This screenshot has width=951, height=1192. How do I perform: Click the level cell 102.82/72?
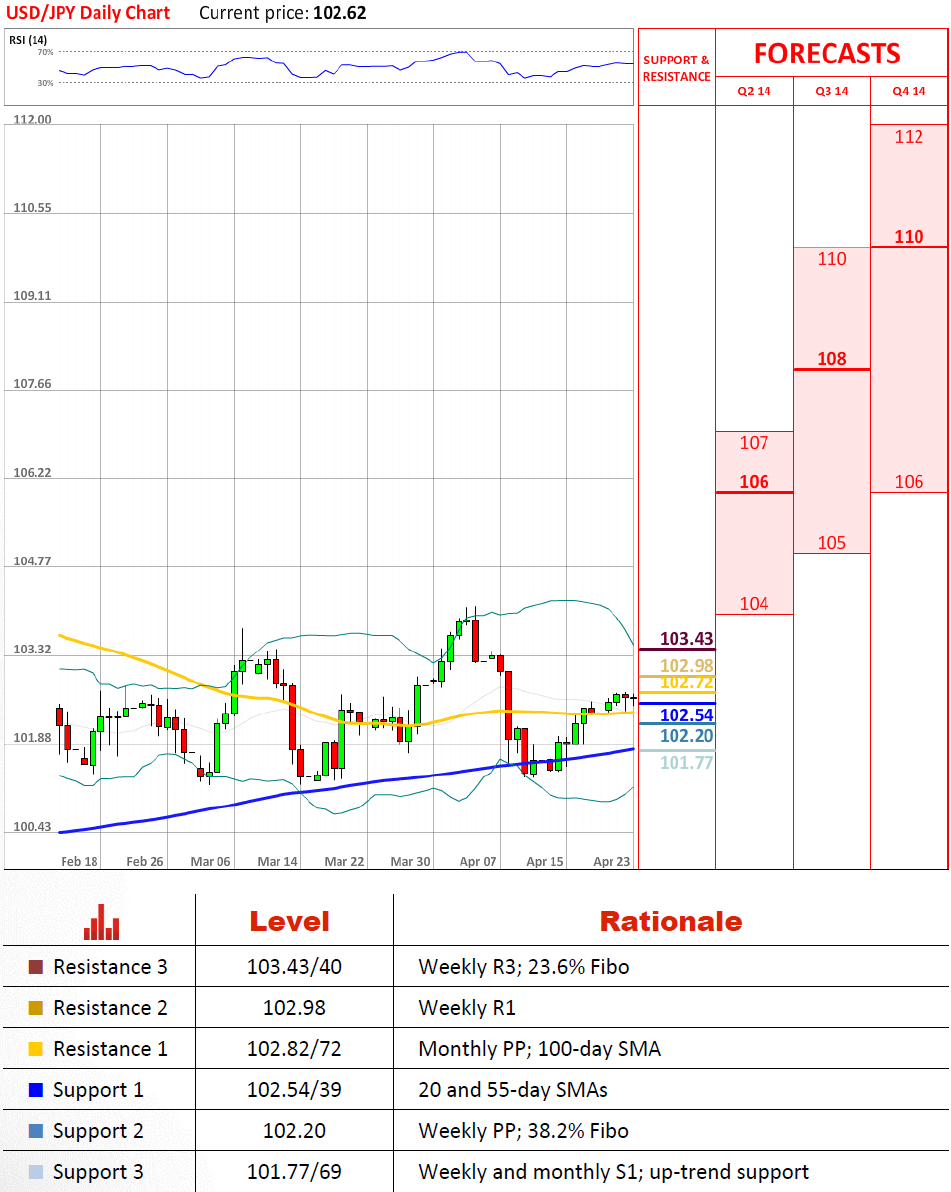pyautogui.click(x=294, y=1049)
